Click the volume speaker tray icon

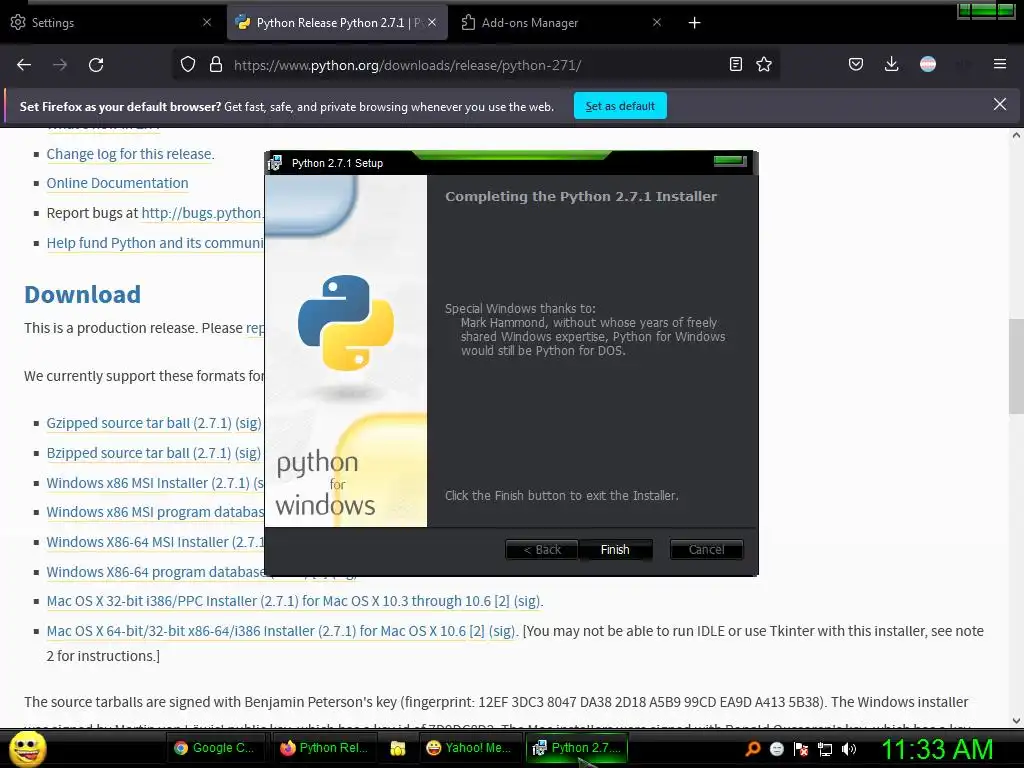849,749
